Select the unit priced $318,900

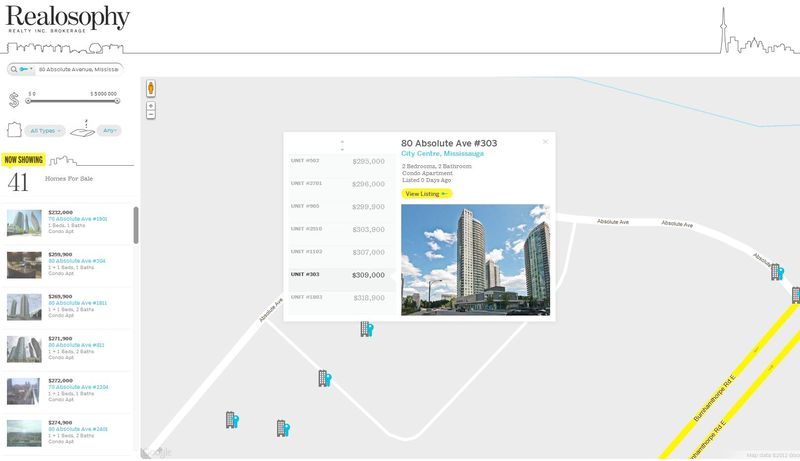pos(342,298)
